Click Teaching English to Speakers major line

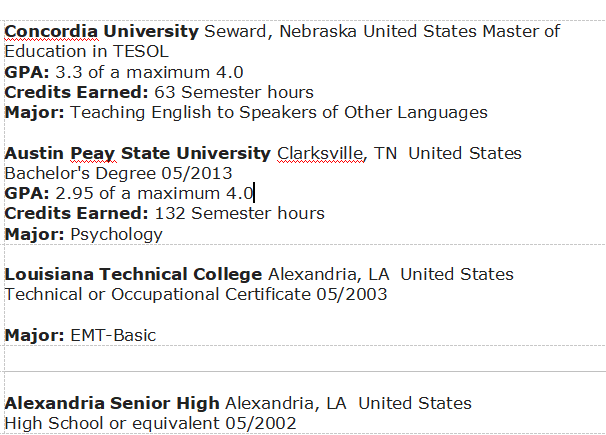(x=278, y=112)
